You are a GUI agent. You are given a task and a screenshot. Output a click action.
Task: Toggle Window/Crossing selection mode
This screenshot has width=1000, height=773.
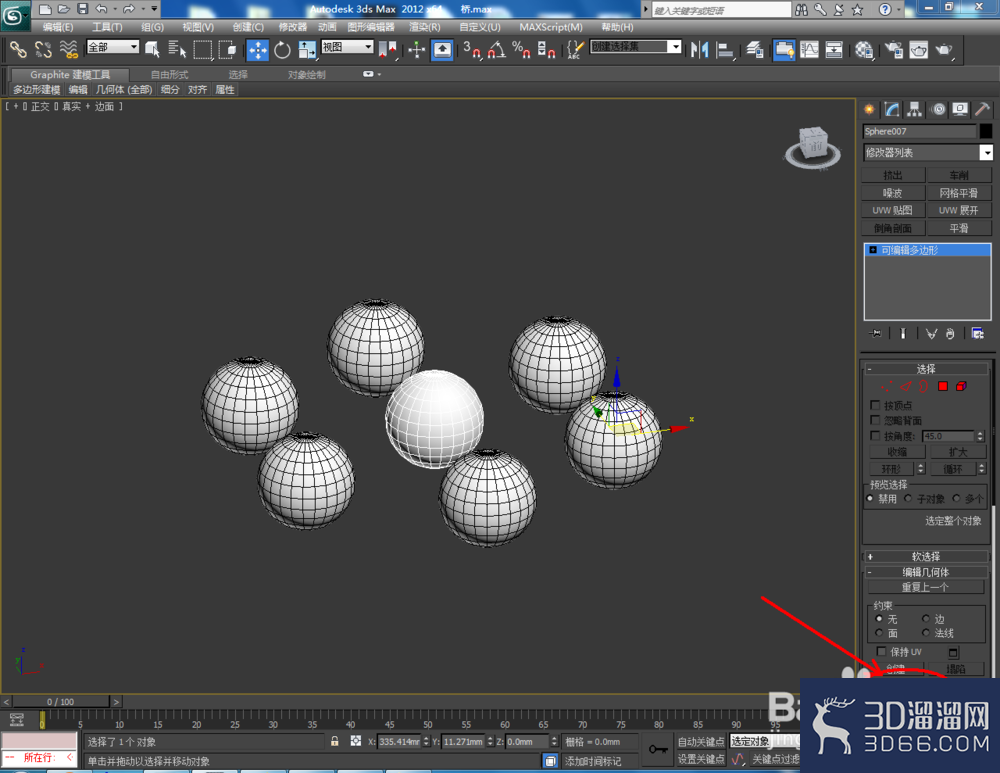[x=227, y=50]
